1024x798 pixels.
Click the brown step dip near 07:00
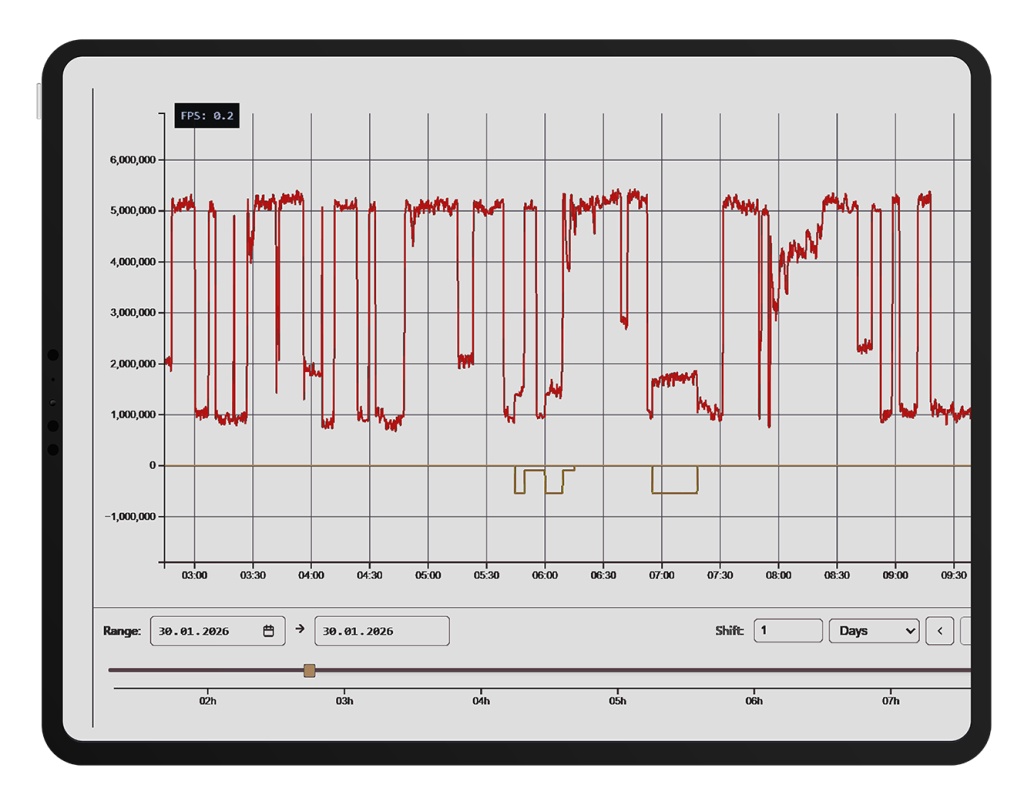pos(675,492)
